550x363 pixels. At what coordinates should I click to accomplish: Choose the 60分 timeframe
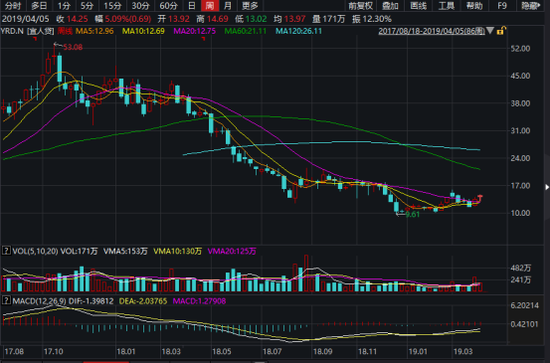pyautogui.click(x=168, y=6)
